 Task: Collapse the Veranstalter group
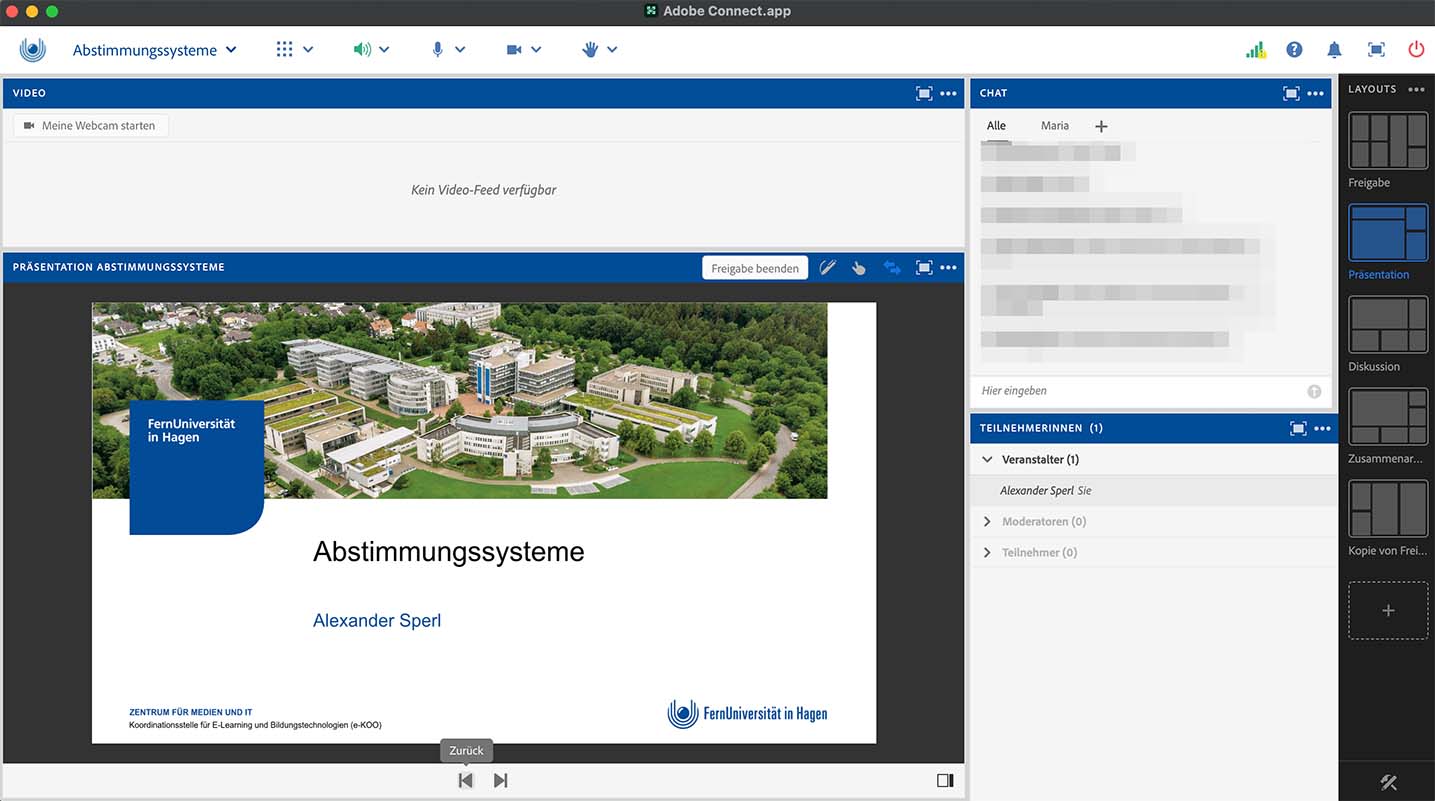coord(987,460)
